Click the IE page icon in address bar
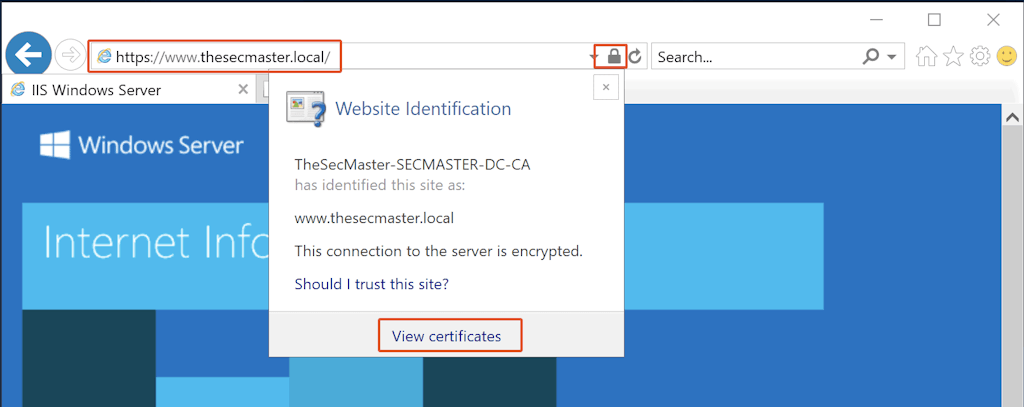 104,57
